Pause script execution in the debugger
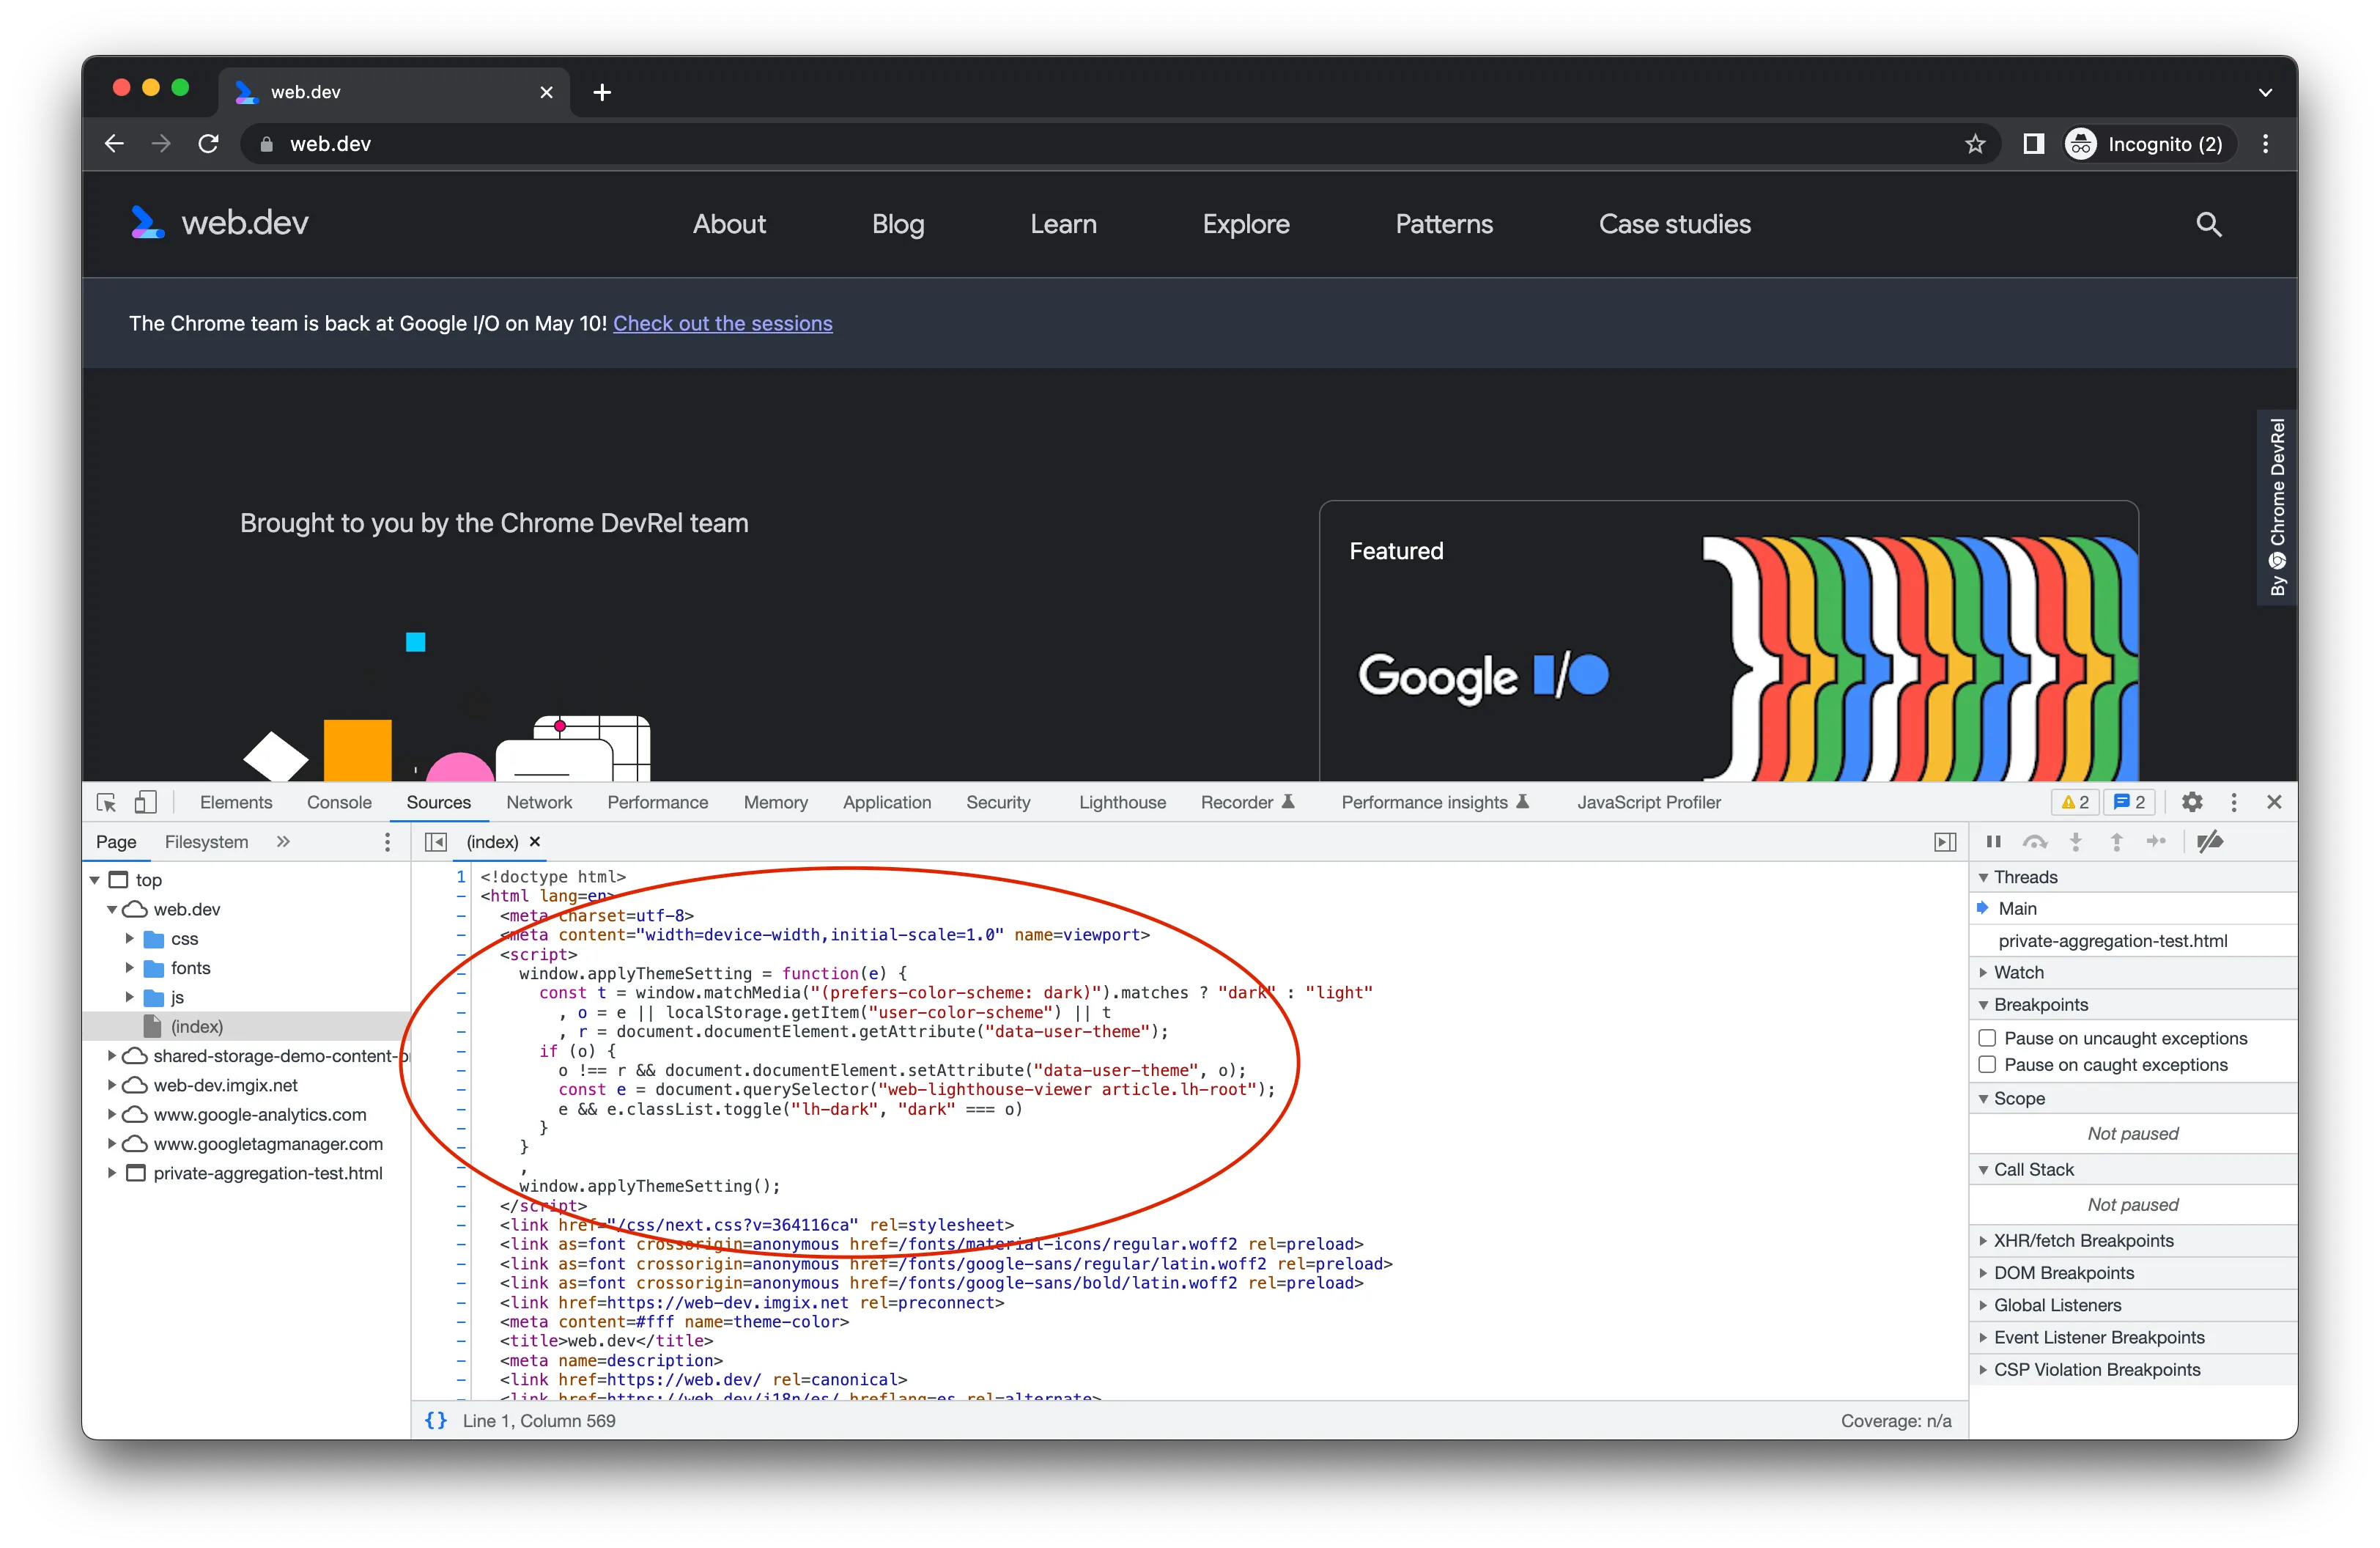Viewport: 2380px width, 1548px height. (x=1993, y=842)
